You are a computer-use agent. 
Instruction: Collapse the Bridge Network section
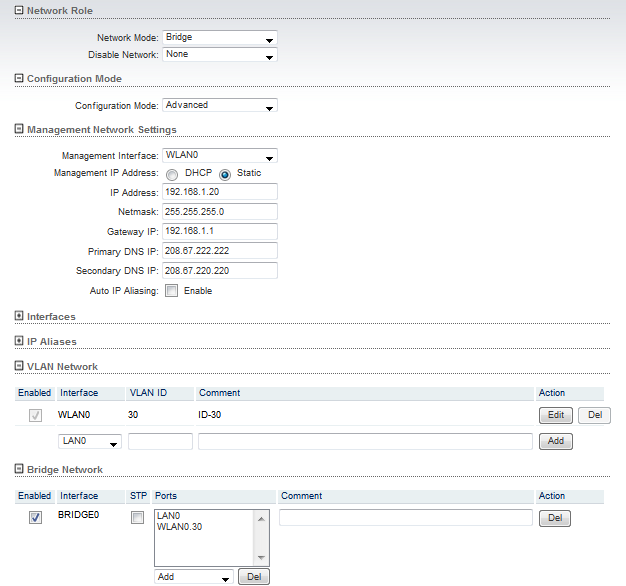[x=19, y=469]
